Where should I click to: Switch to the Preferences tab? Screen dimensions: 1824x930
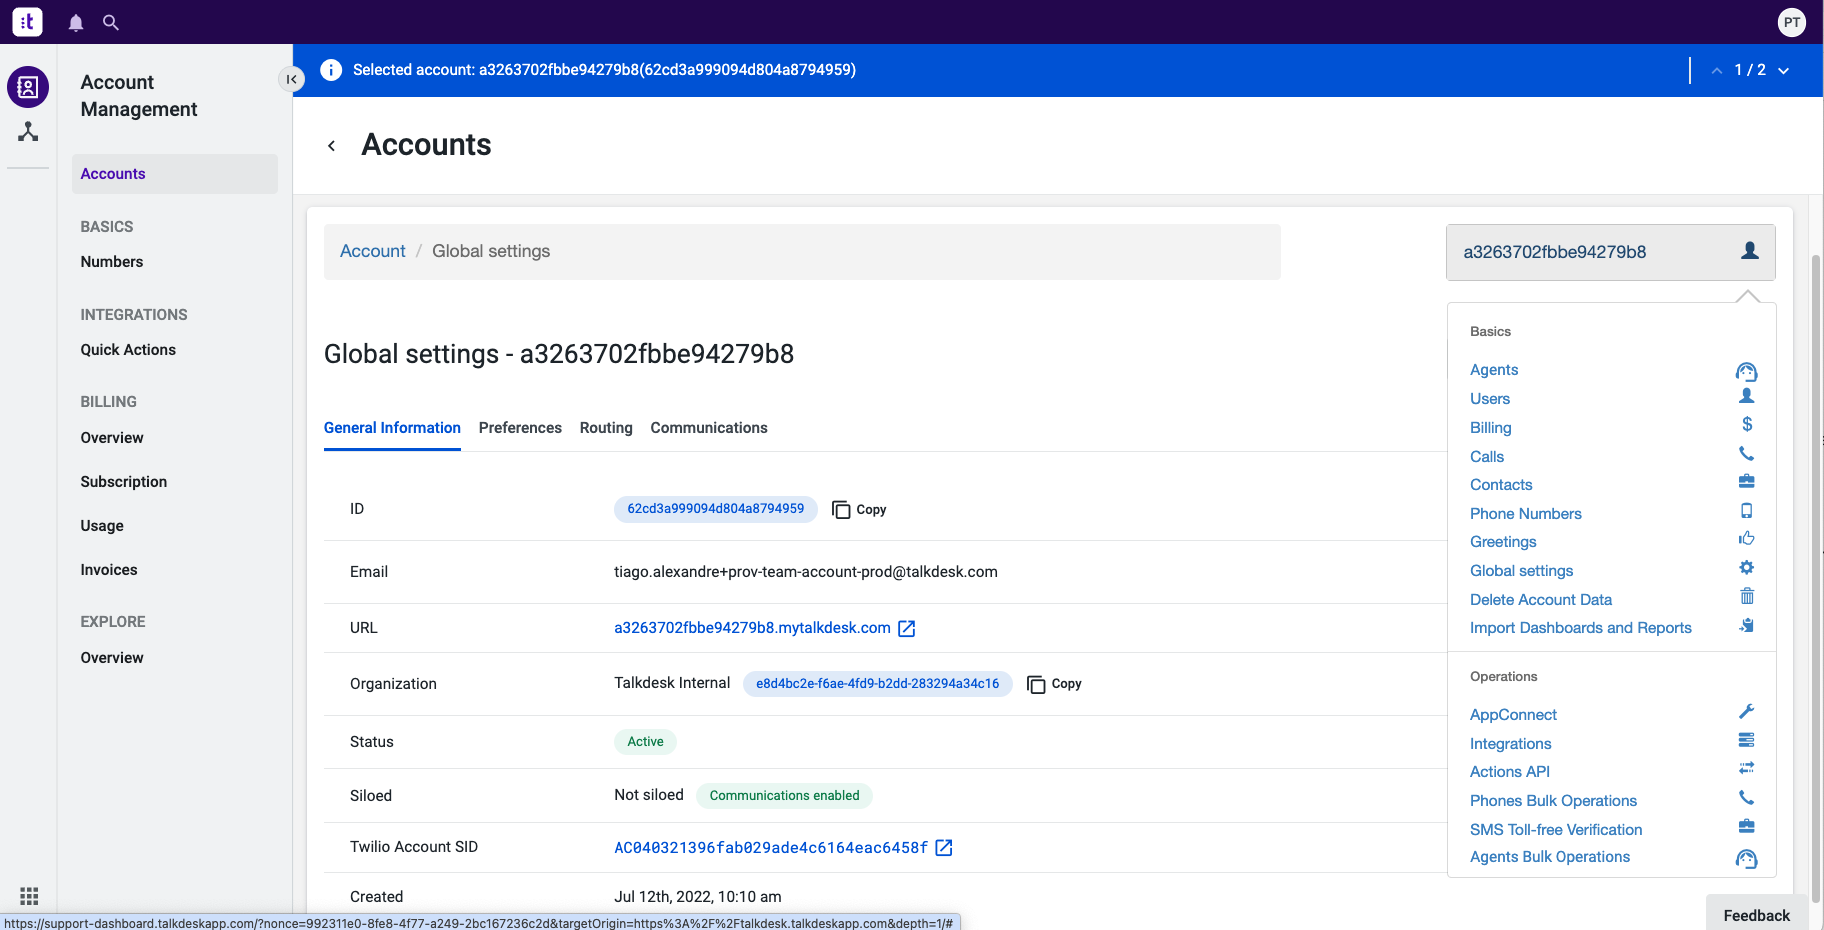click(520, 428)
